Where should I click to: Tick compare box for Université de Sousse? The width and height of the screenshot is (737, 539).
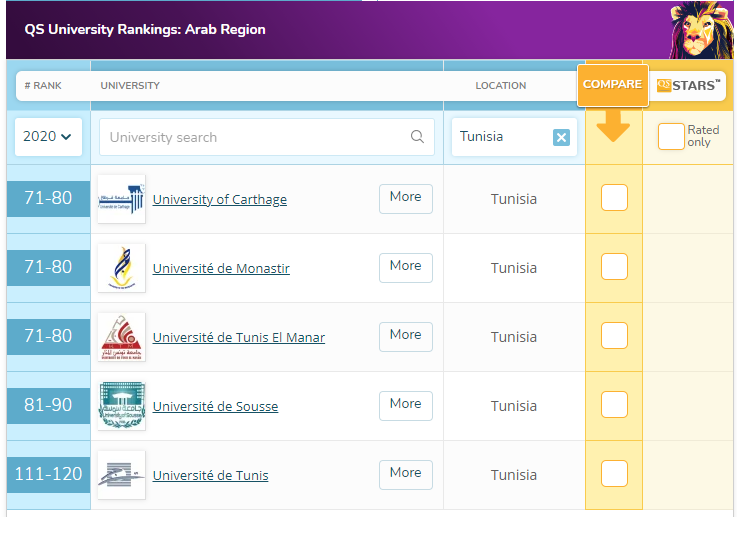(614, 405)
